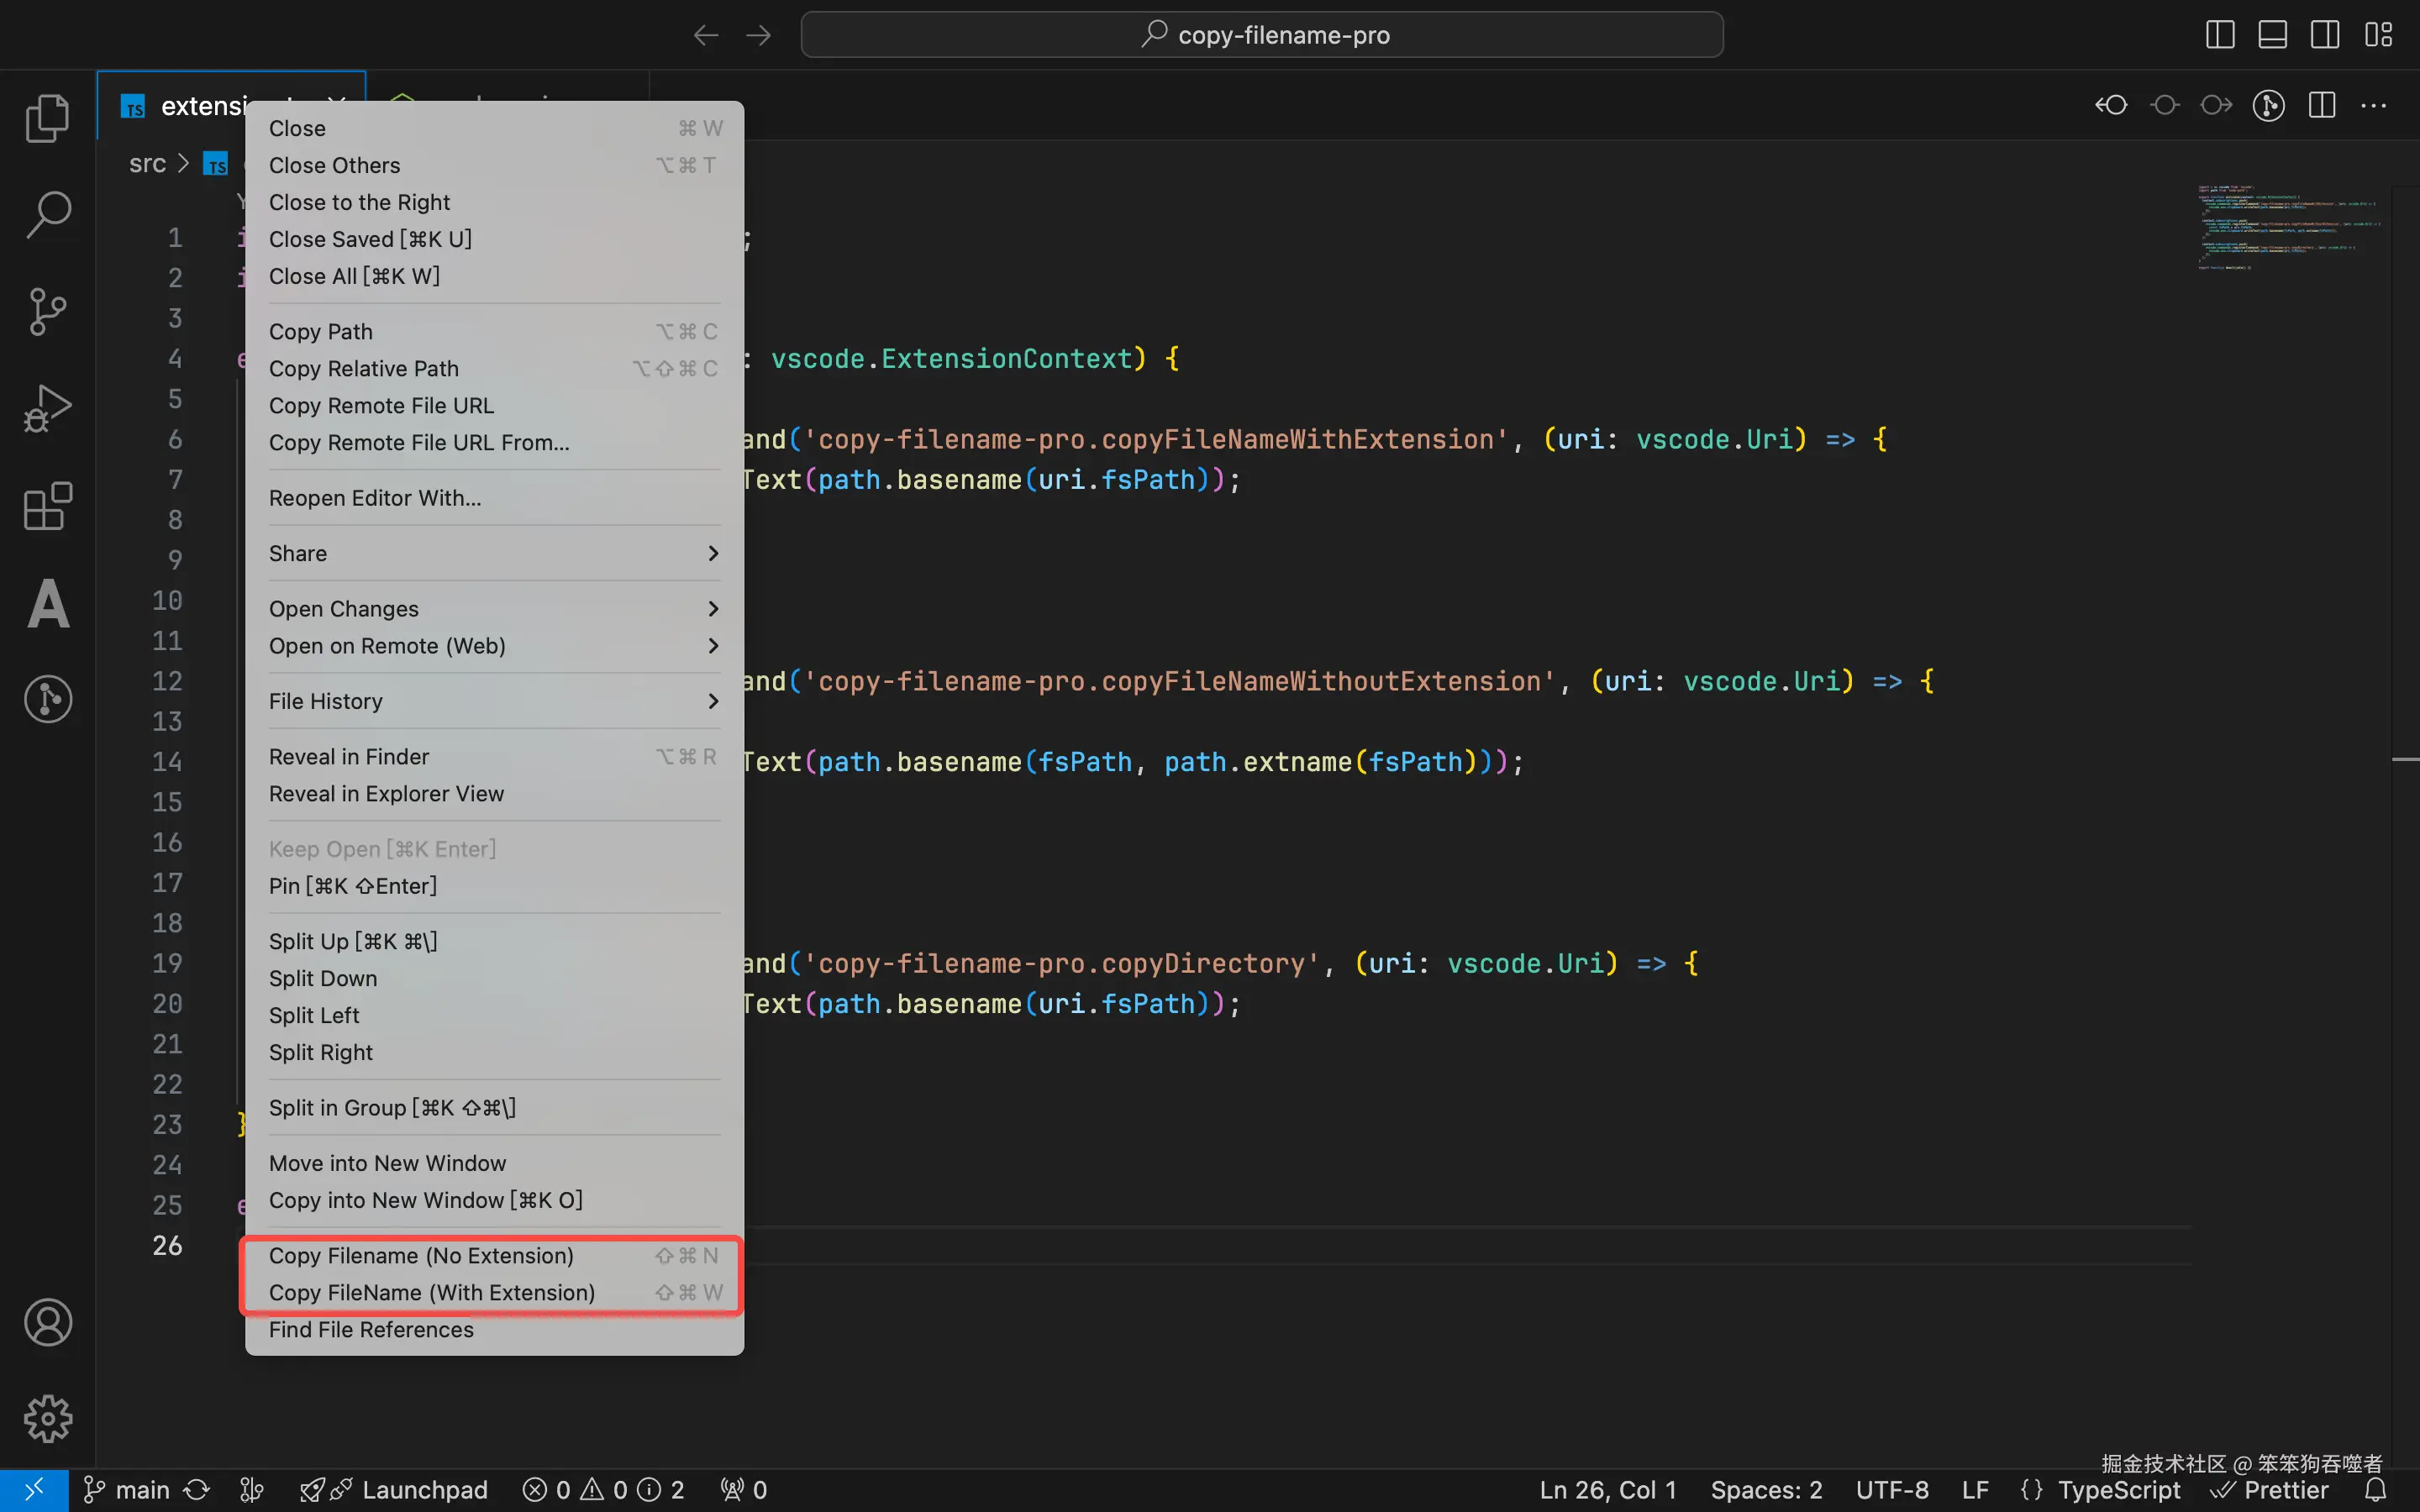
Task: Open the Search view icon
Action: coord(47,215)
